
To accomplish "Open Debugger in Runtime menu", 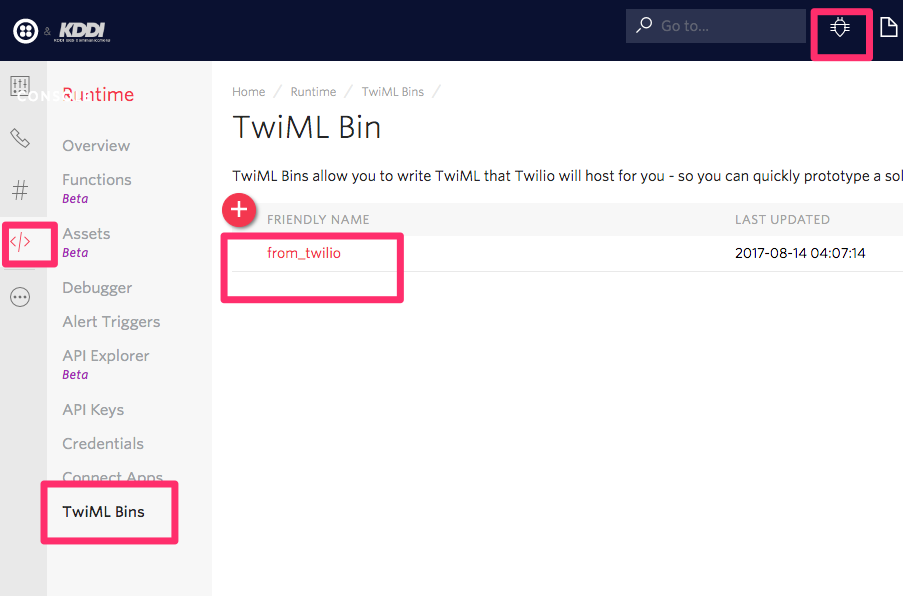I will 97,288.
